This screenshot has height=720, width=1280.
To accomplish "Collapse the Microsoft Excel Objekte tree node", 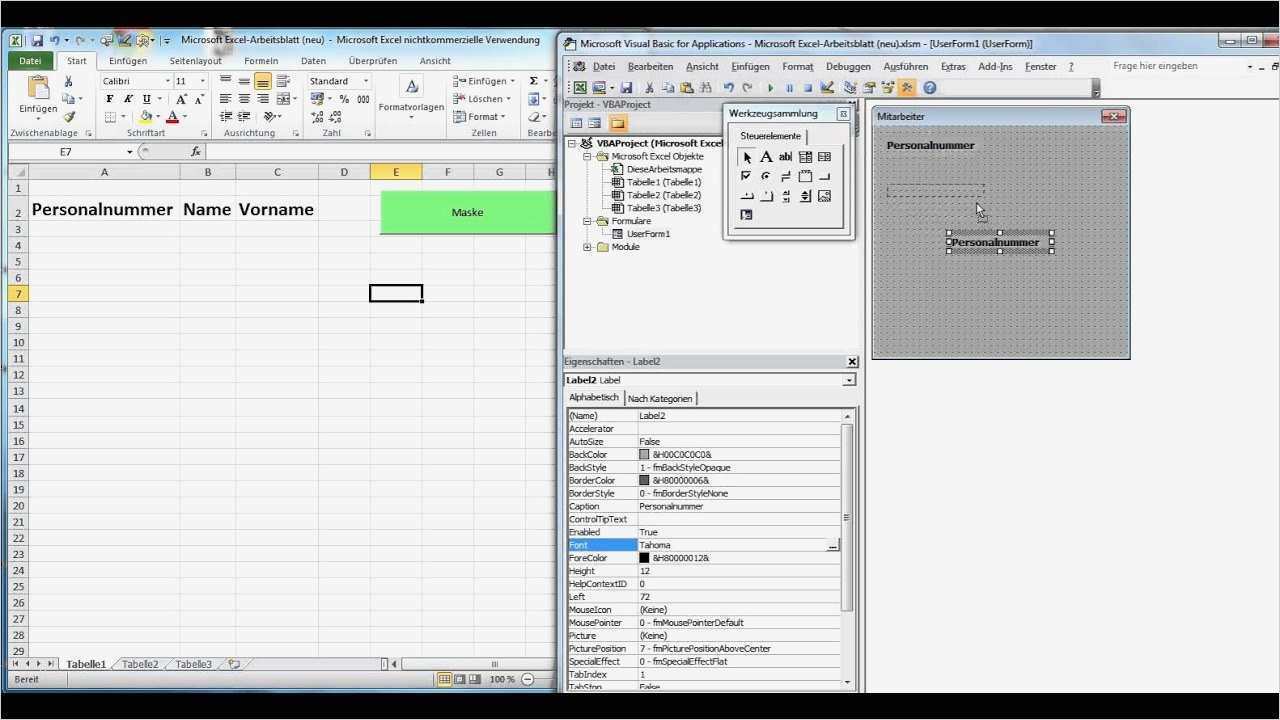I will coord(587,157).
